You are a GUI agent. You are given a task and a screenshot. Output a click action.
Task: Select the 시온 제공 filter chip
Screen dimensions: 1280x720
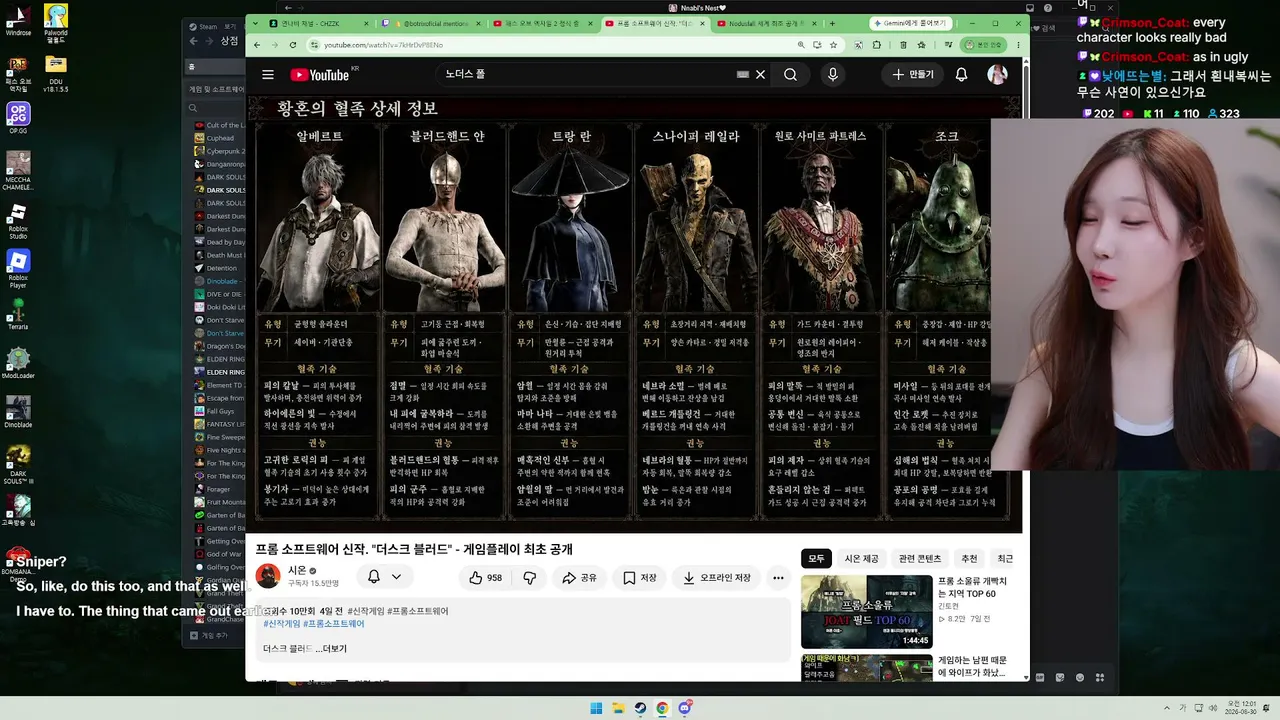pos(862,559)
